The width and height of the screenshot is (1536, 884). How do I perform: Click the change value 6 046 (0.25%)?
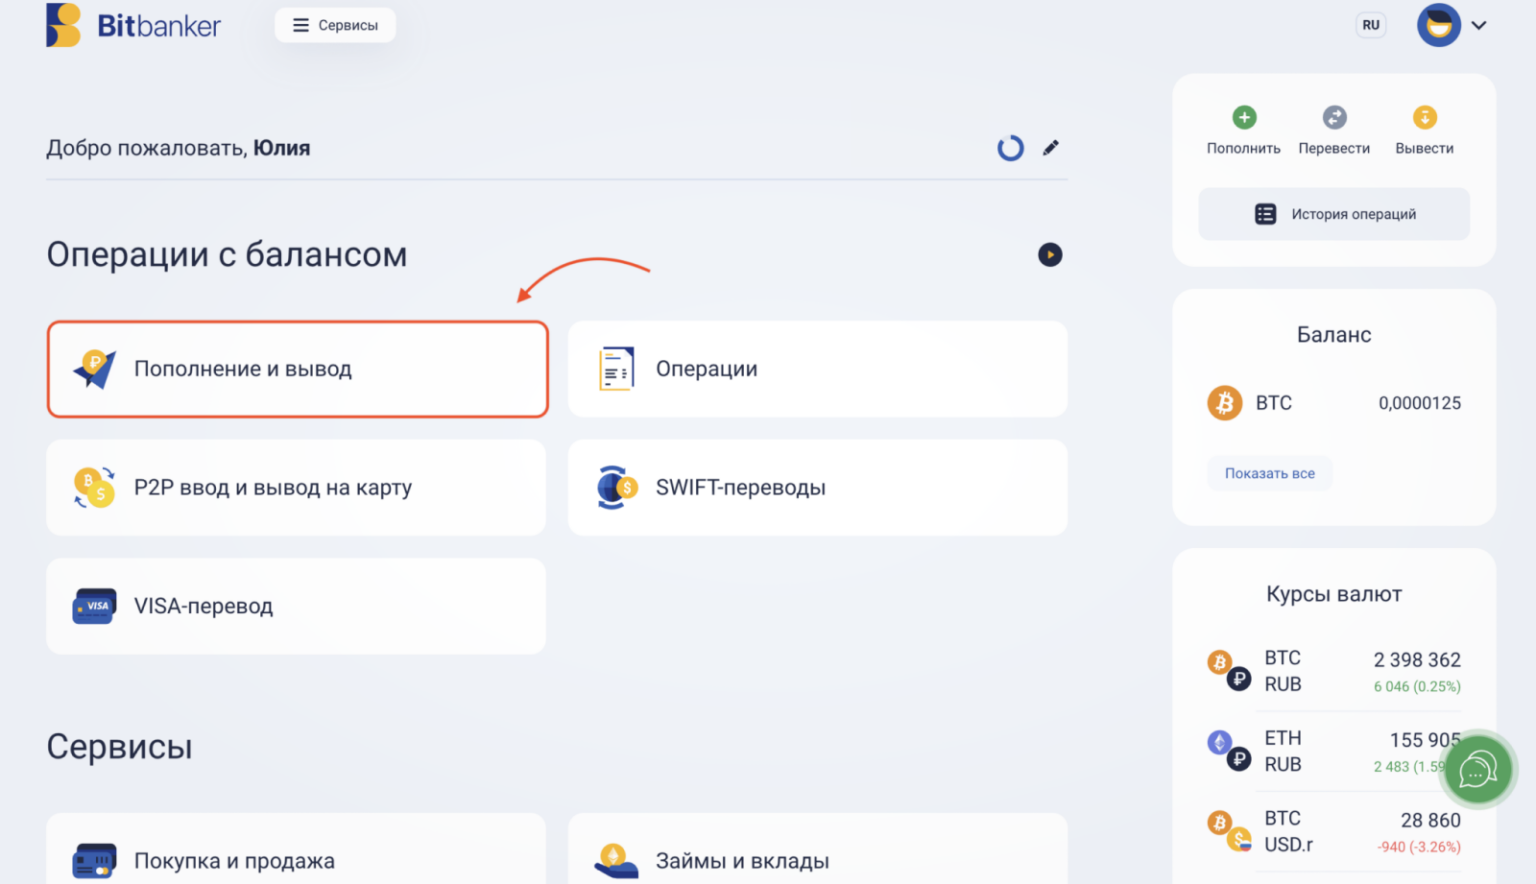pos(1417,687)
